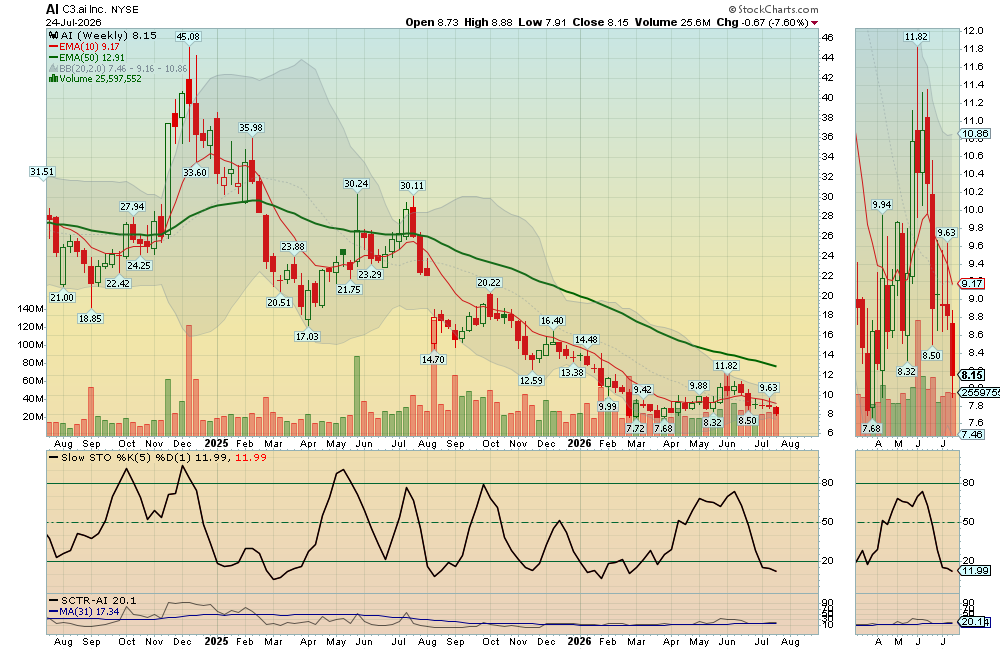Image resolution: width=1000 pixels, height=650 pixels.
Task: Select the EMA(50) 12.91 legend entry
Action: (87, 57)
